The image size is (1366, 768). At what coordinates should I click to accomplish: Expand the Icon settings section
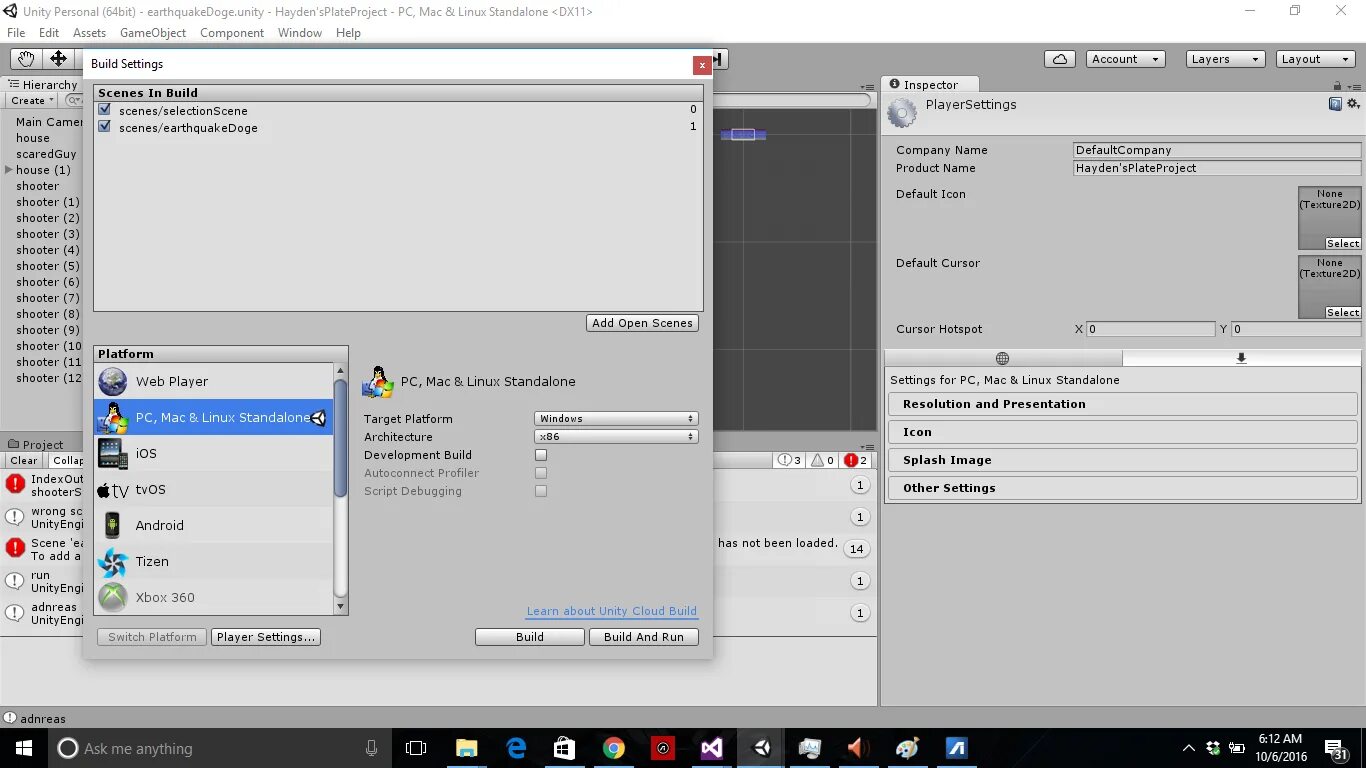point(1122,432)
